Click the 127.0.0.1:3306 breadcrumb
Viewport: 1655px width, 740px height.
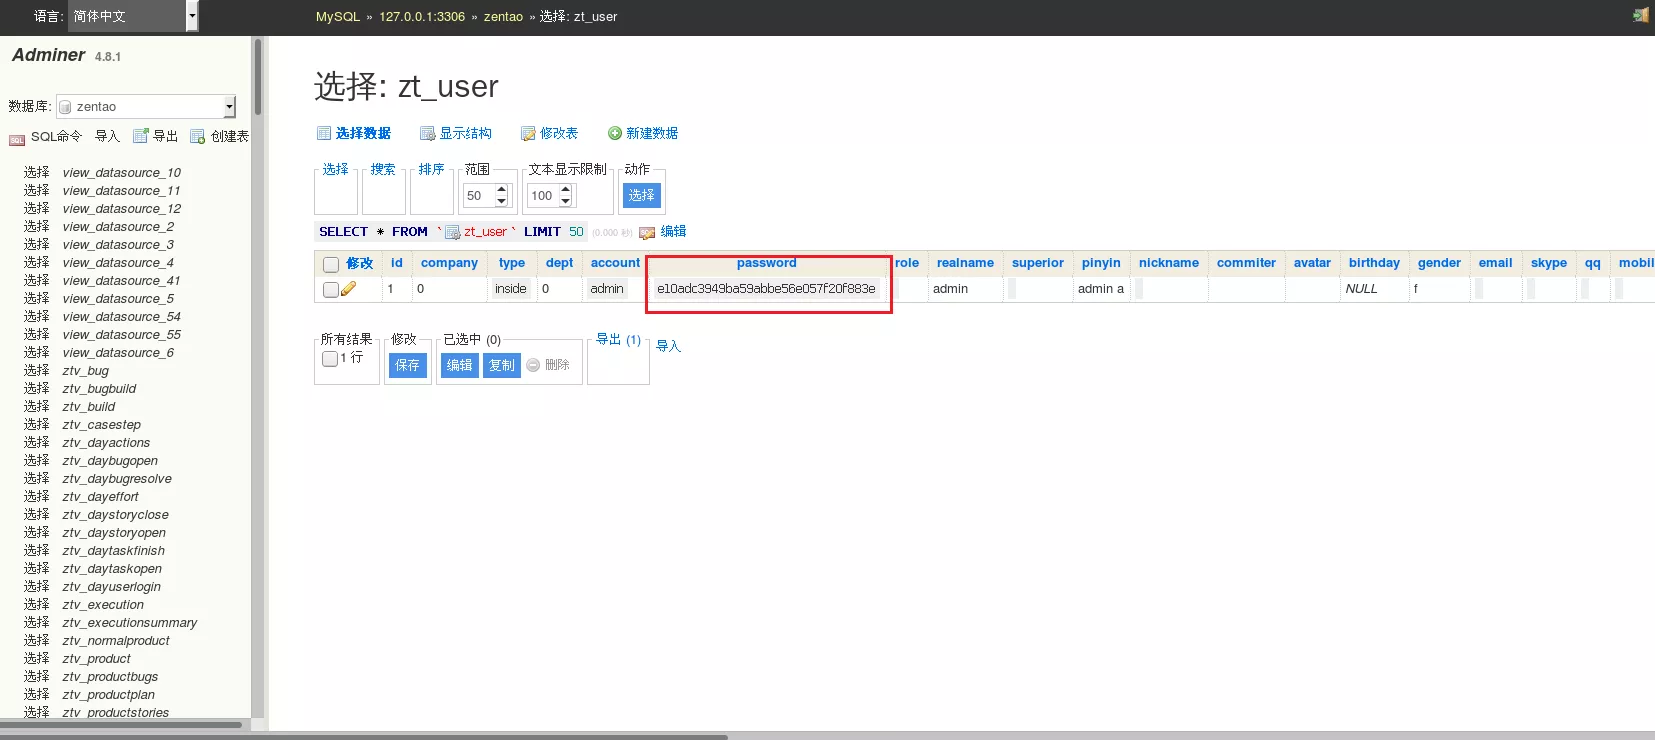(x=422, y=17)
